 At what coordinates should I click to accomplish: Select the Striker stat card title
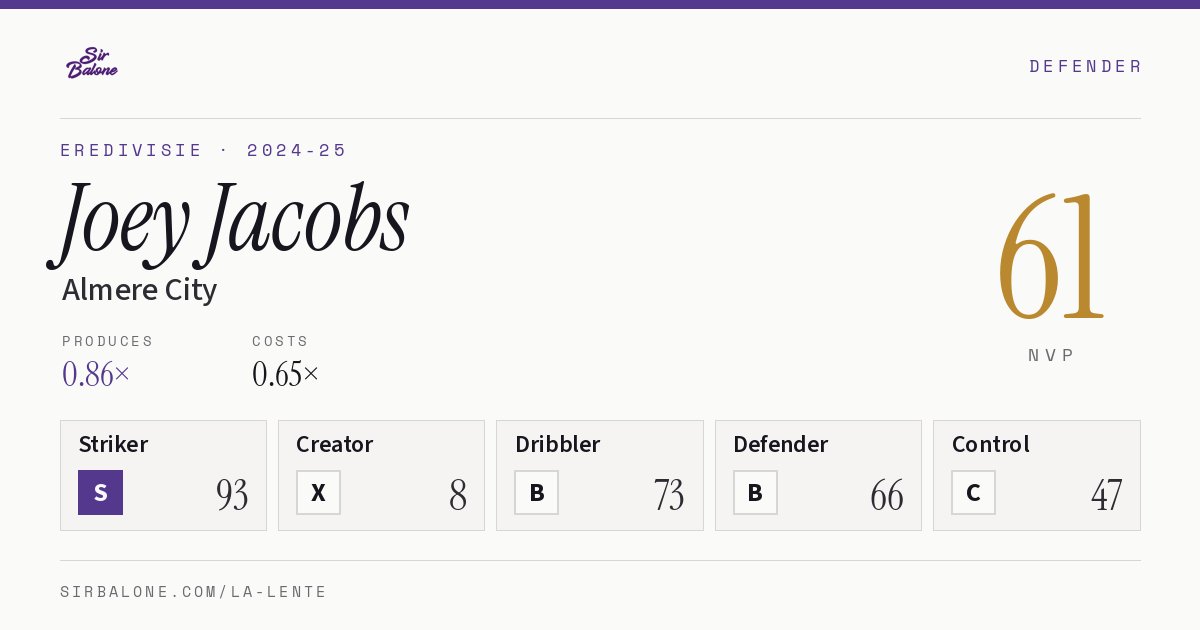coord(113,444)
